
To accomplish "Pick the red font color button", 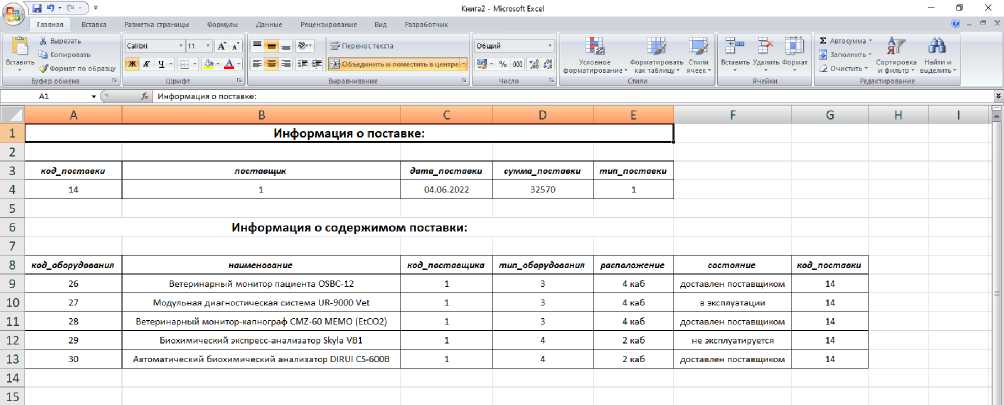I will [x=228, y=64].
